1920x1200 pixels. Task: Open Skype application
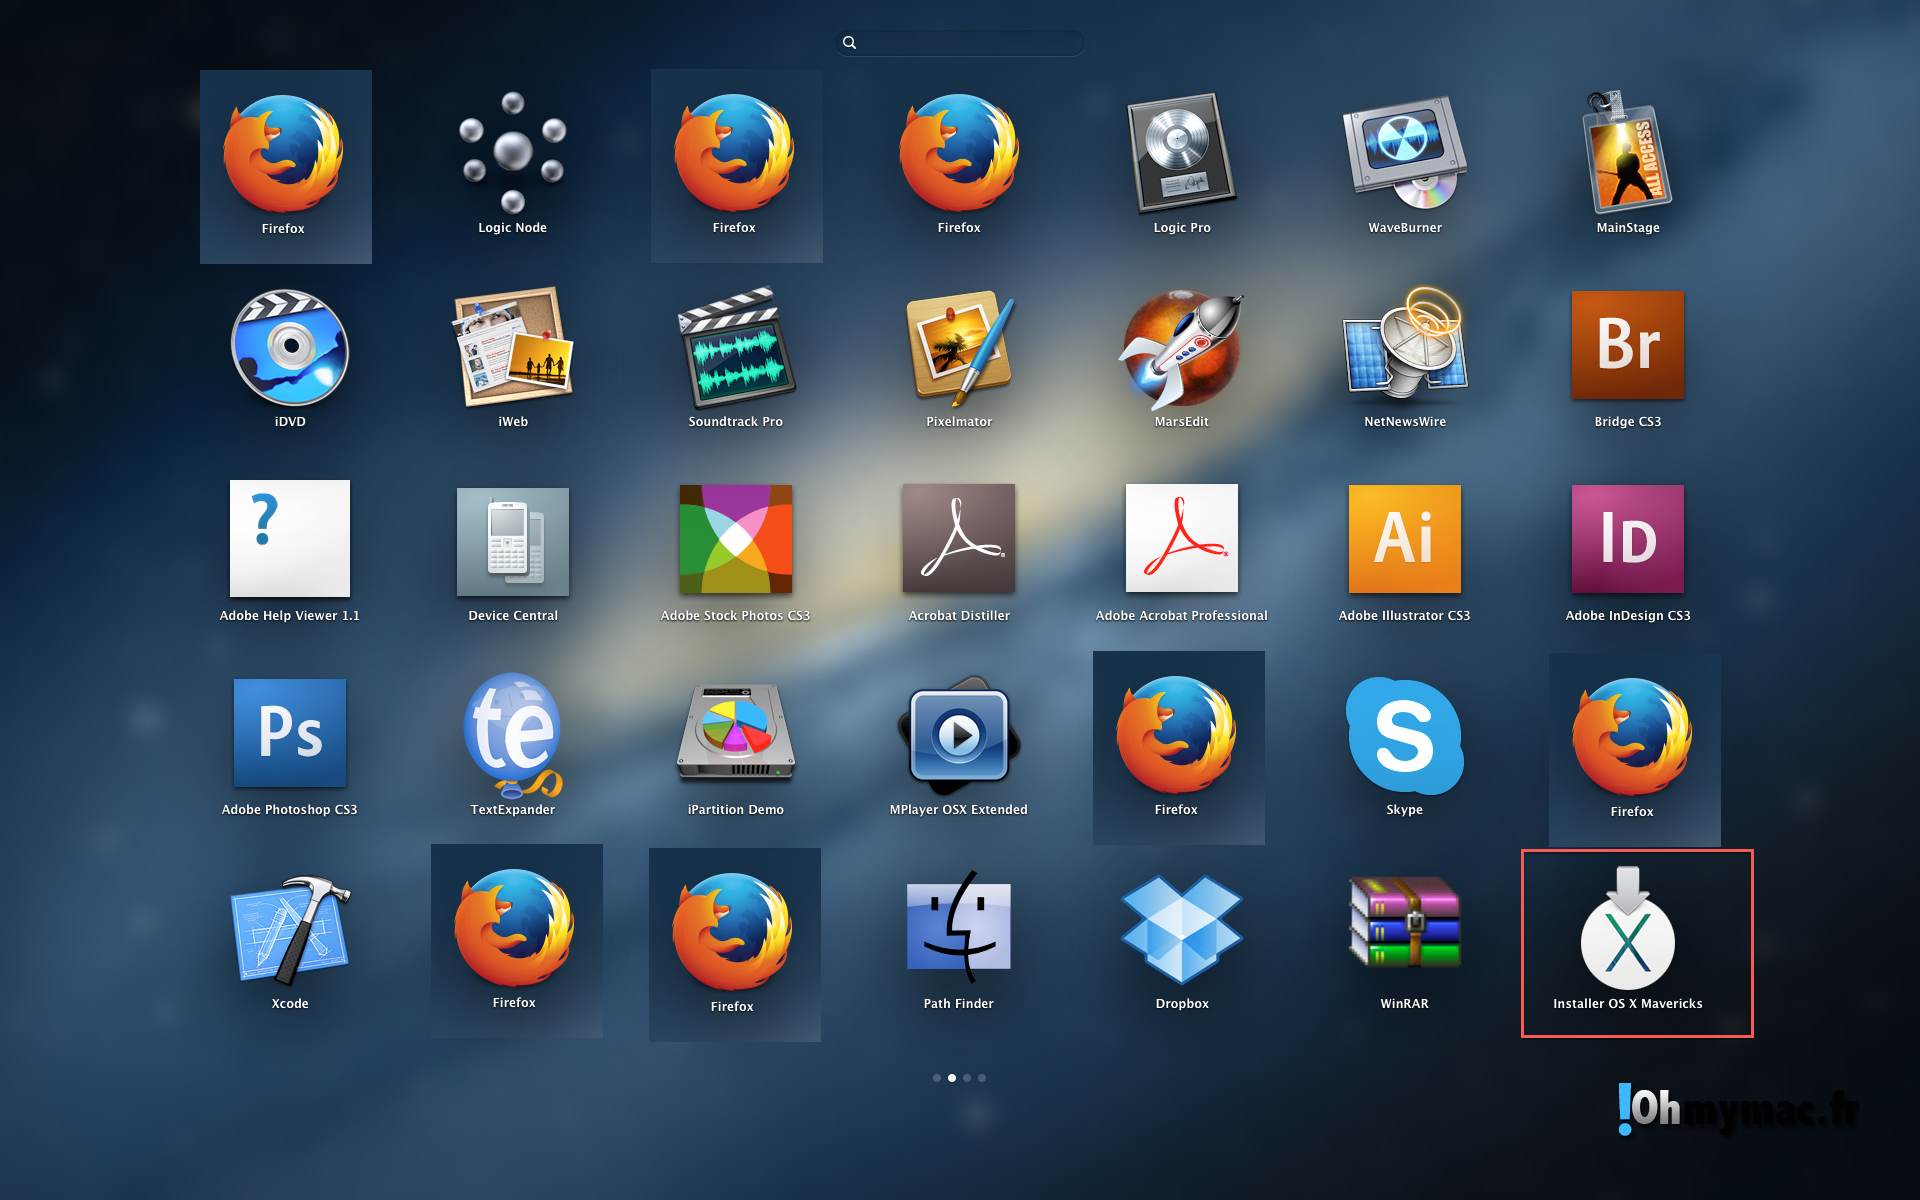(1404, 736)
